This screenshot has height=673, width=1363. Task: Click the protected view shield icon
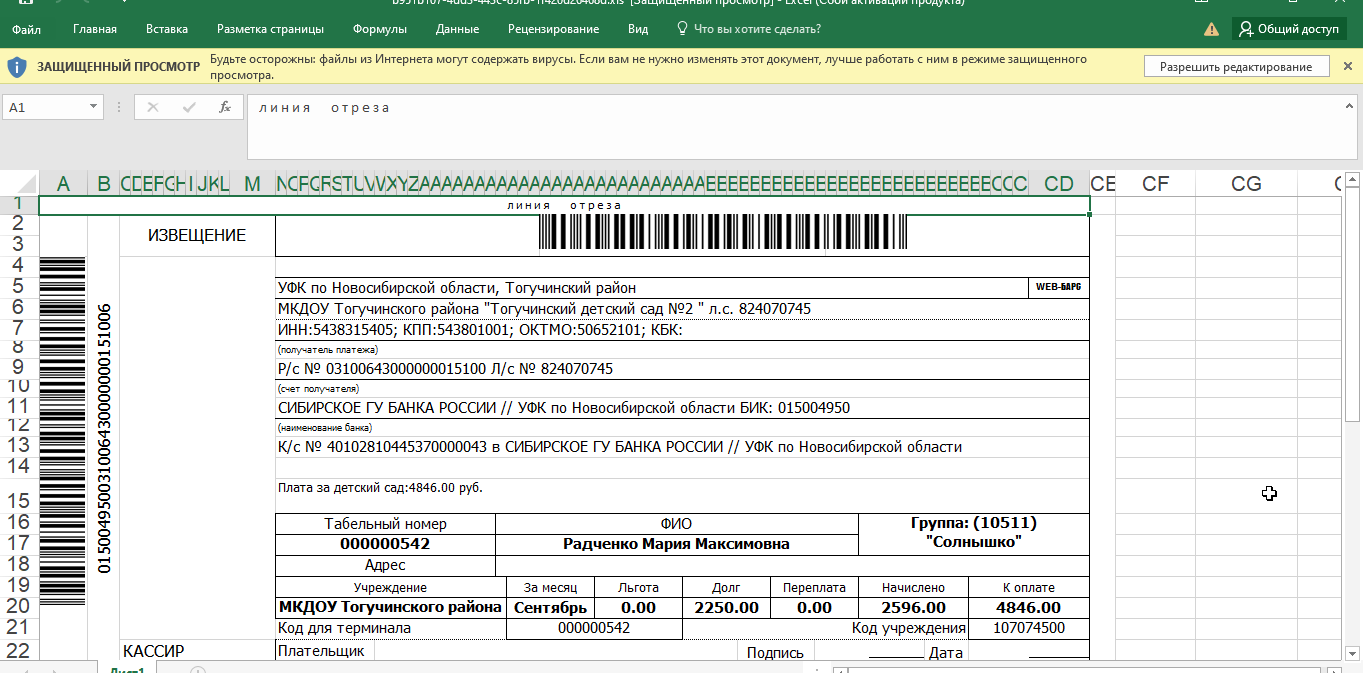17,67
